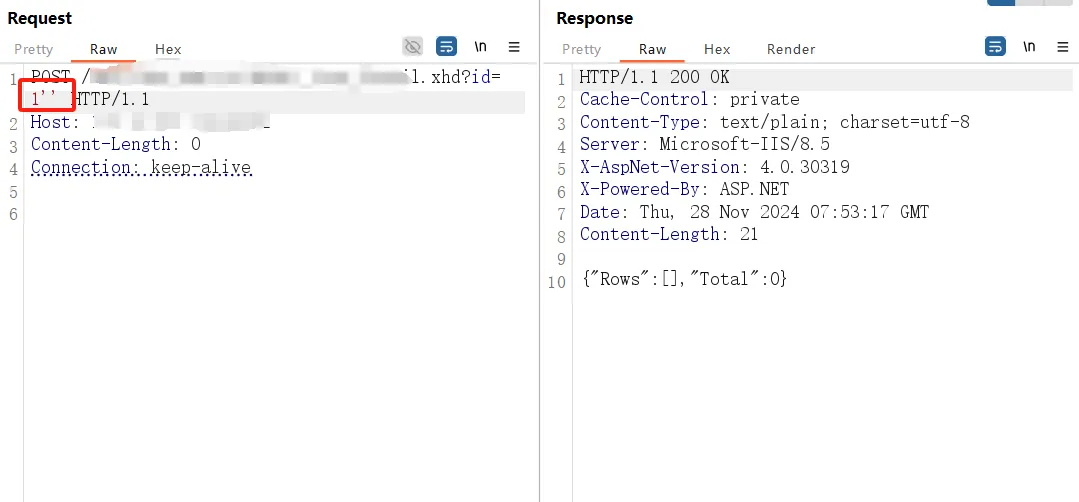Open the Response Render tab
Image resolution: width=1079 pixels, height=502 pixels.
[x=791, y=50]
